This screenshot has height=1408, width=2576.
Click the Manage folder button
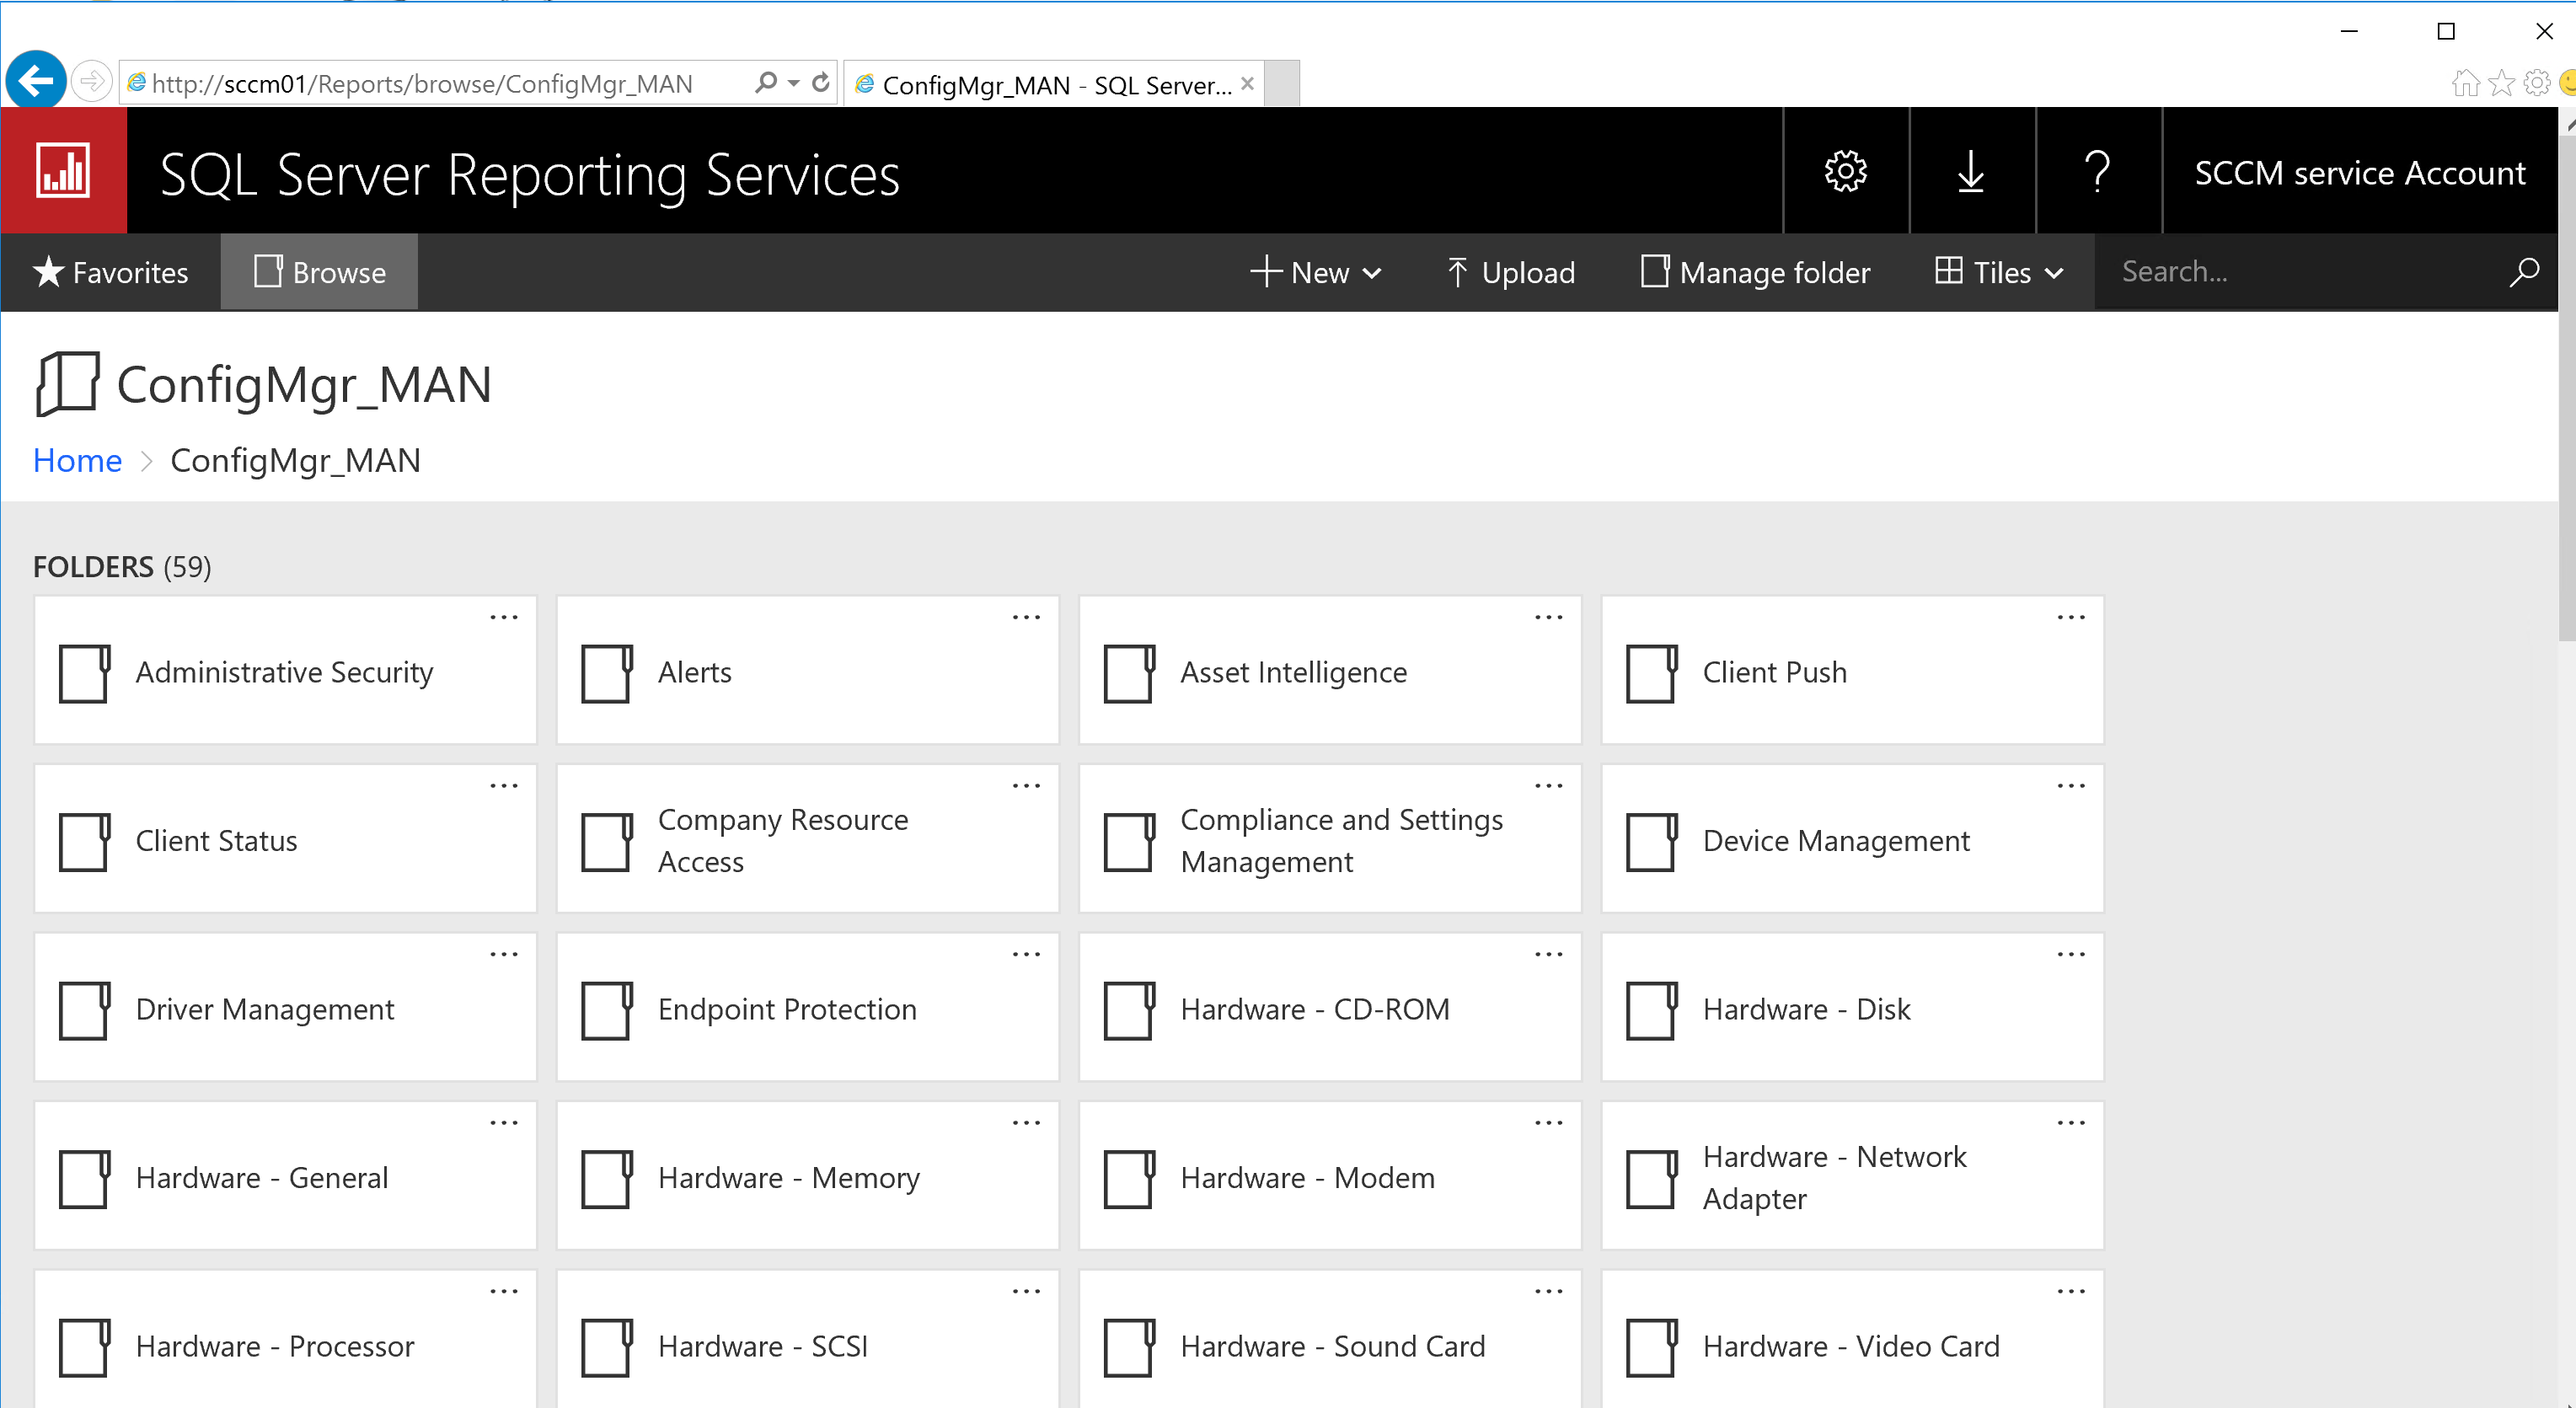click(1755, 272)
